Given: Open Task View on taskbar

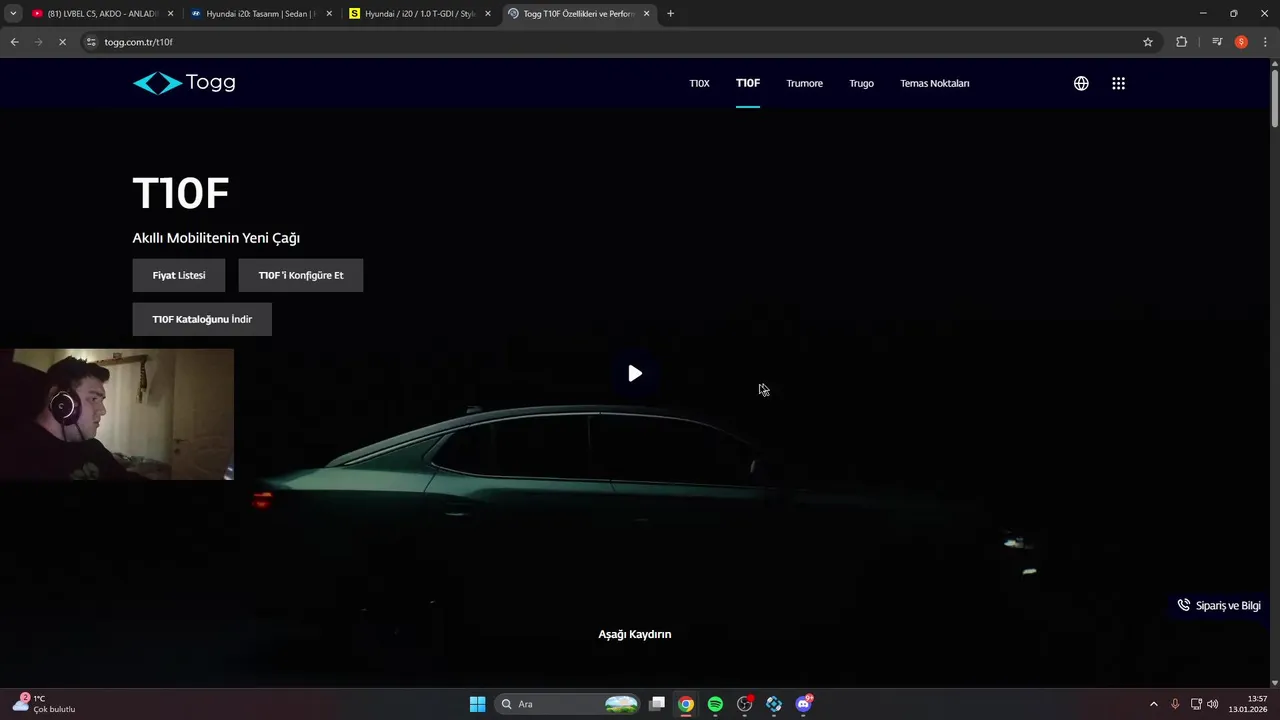Looking at the screenshot, I should [x=657, y=704].
